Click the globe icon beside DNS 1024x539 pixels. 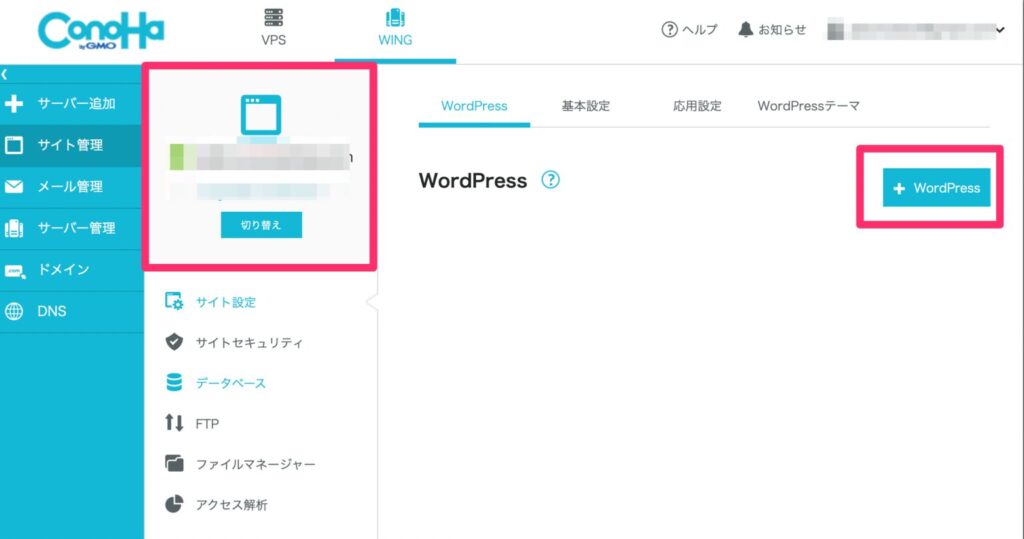[x=14, y=311]
